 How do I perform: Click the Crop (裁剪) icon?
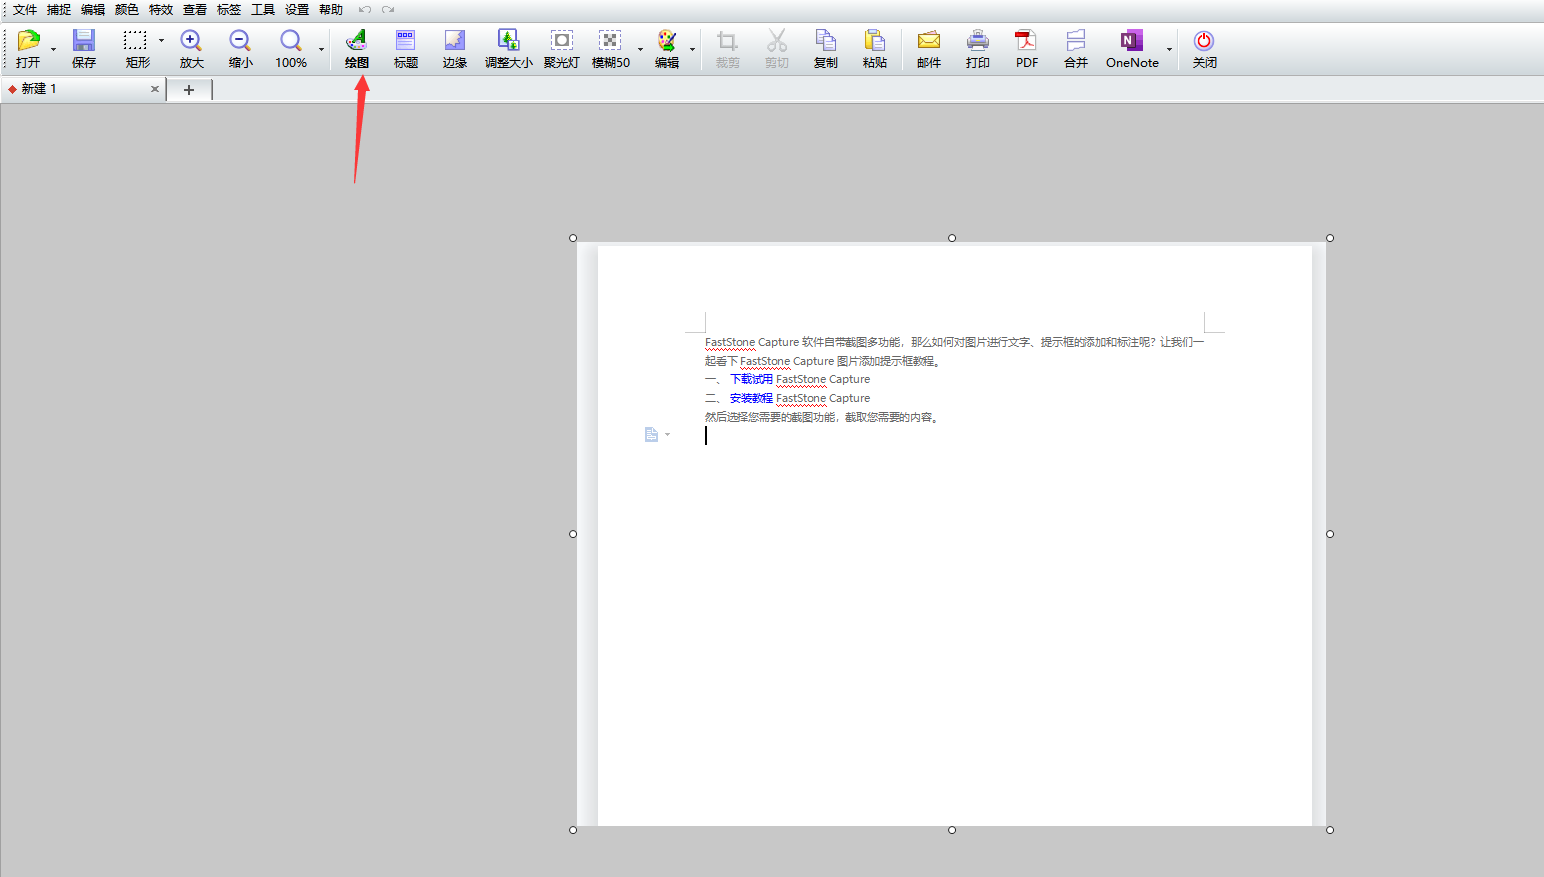728,40
